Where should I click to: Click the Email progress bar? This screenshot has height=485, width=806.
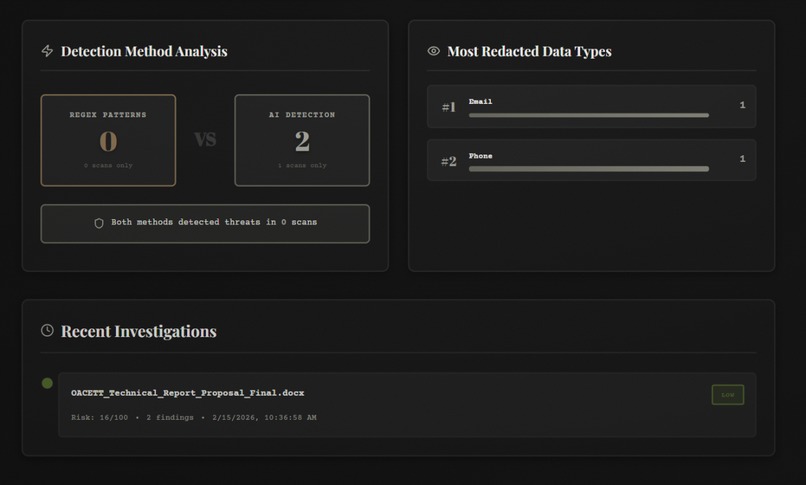coord(589,115)
